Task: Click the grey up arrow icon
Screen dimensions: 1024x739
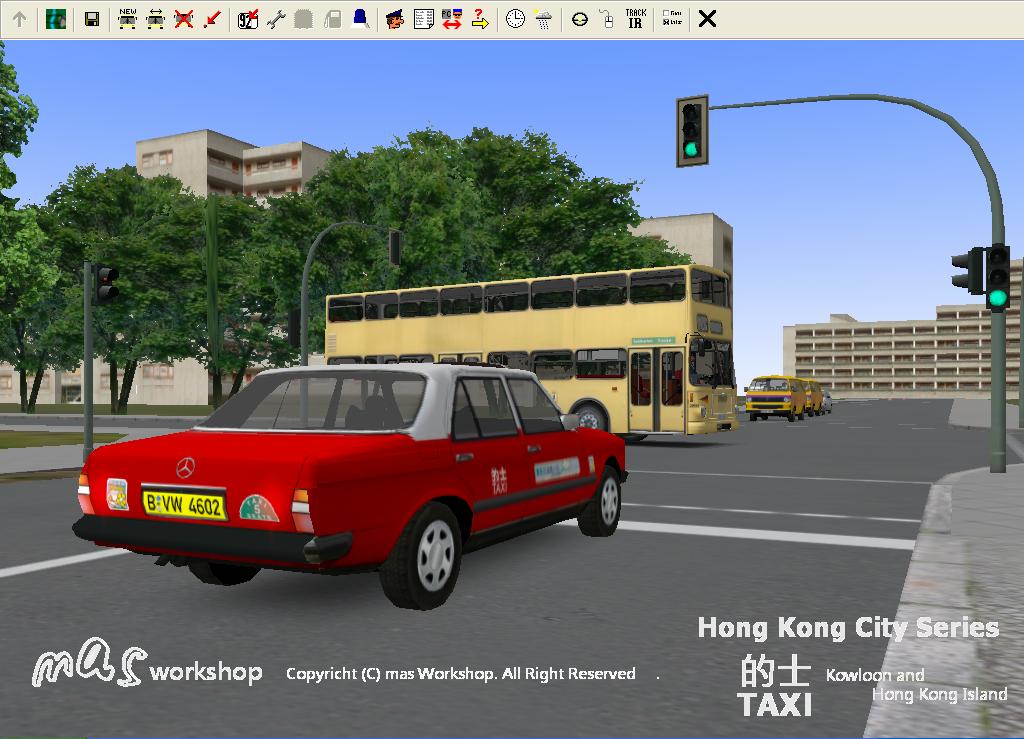Action: (20, 20)
